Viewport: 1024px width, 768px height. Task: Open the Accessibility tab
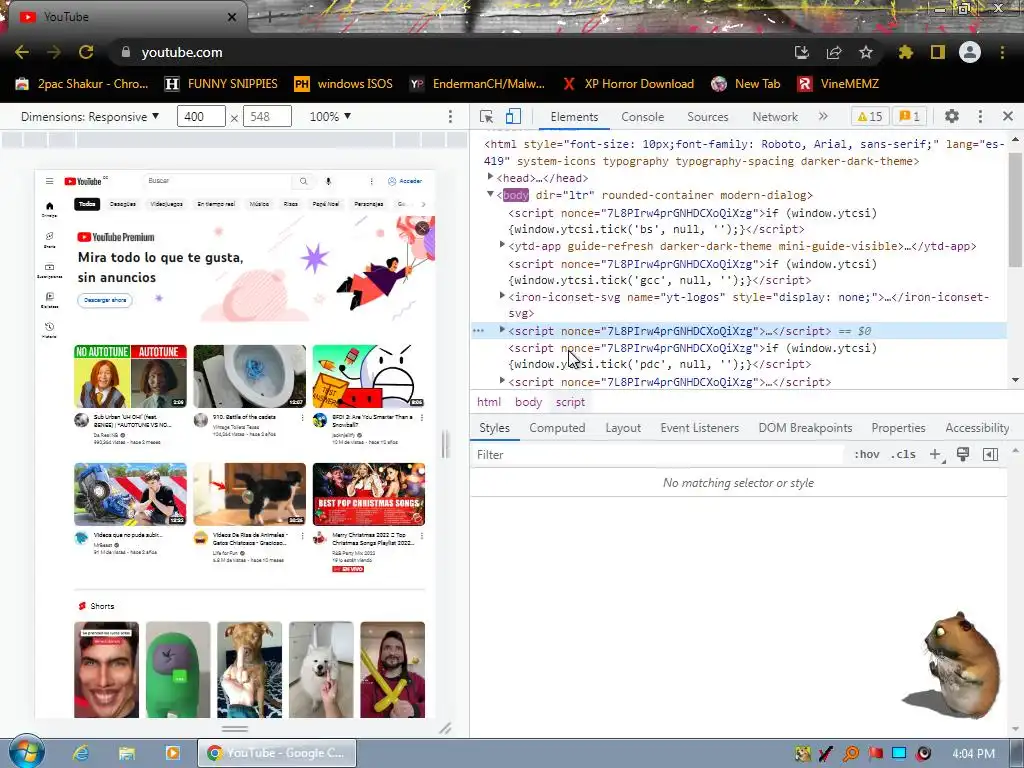[977, 428]
